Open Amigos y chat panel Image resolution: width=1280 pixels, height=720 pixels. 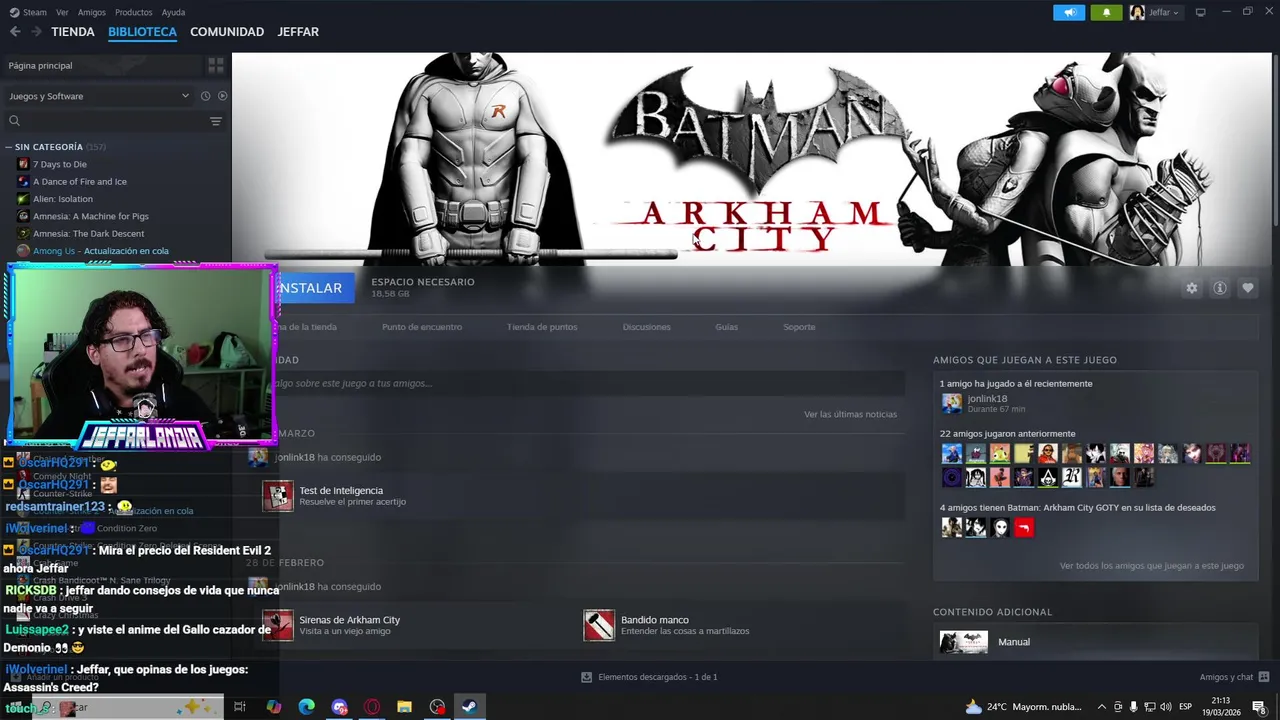[1235, 677]
